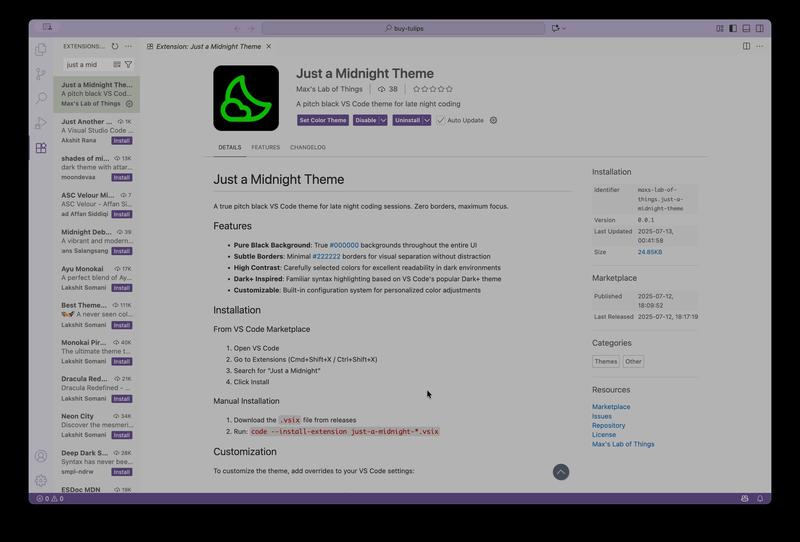Split the editor to the right
This screenshot has width=800, height=542.
tap(746, 46)
